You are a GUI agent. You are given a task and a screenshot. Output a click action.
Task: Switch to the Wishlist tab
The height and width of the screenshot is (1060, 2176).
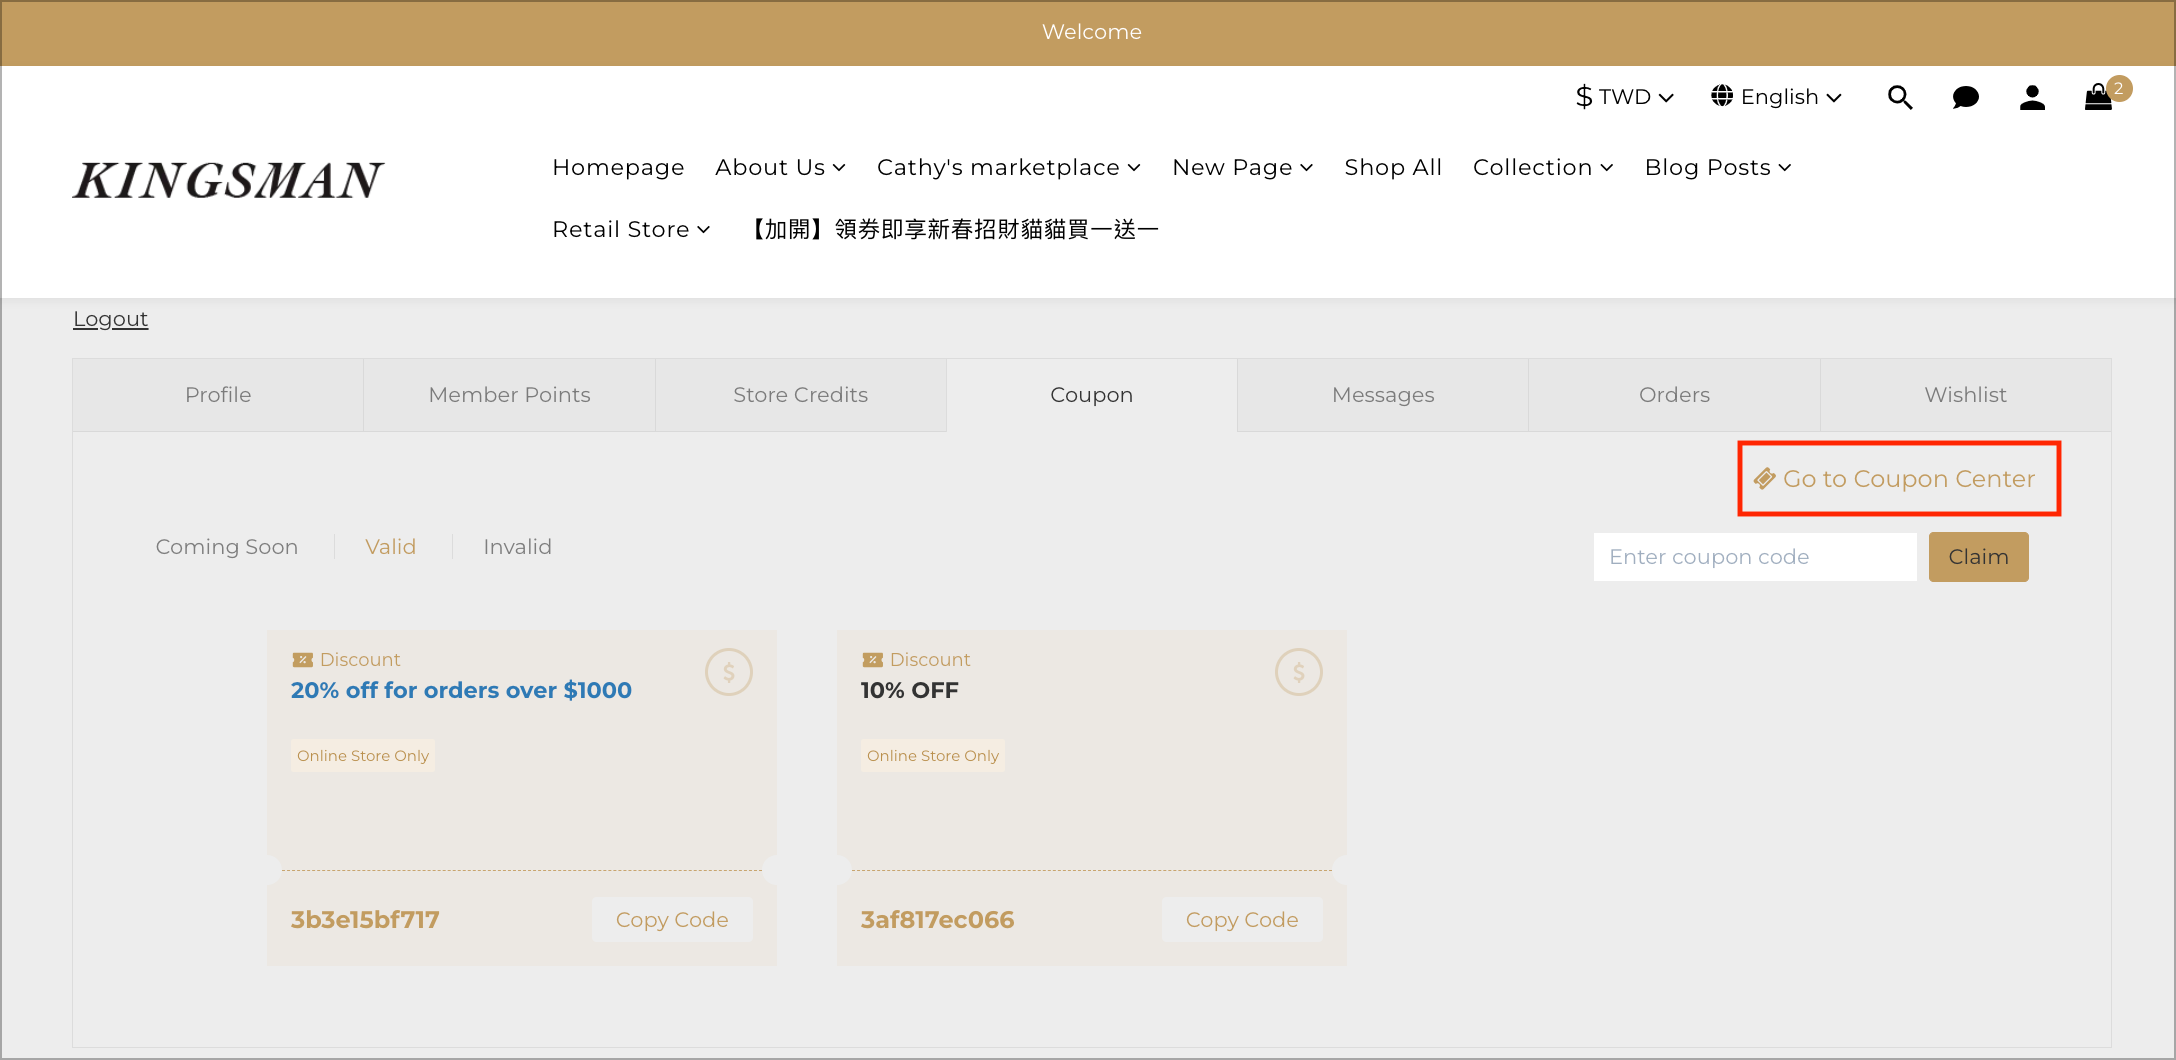pos(1966,395)
